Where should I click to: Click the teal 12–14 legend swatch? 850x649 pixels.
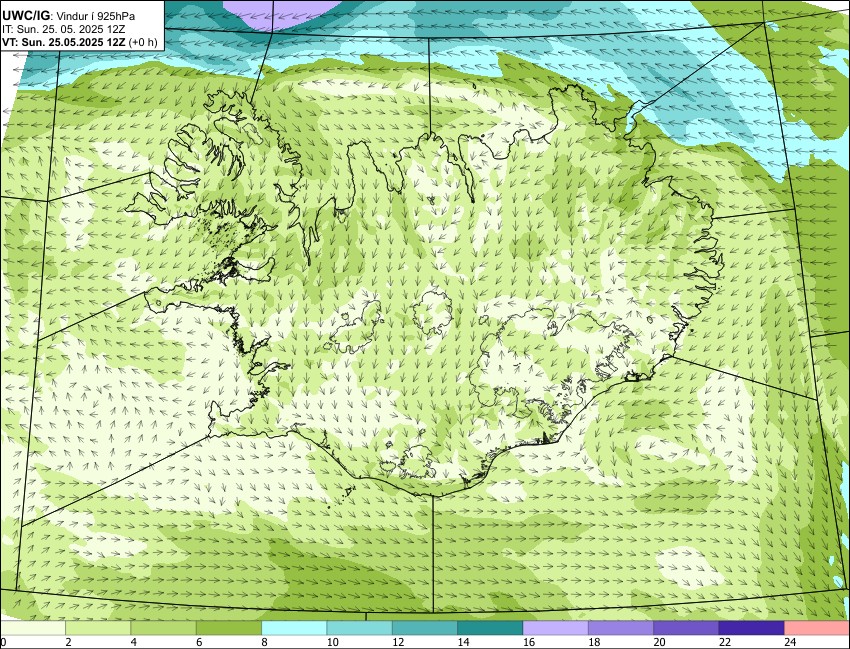(x=424, y=628)
